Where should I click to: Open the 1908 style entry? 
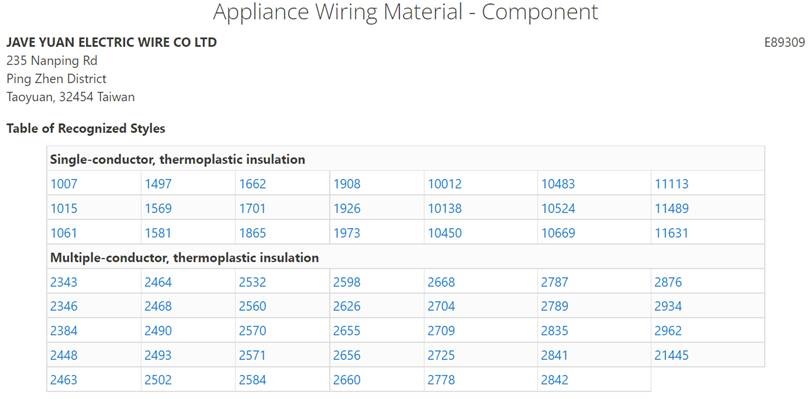347,184
